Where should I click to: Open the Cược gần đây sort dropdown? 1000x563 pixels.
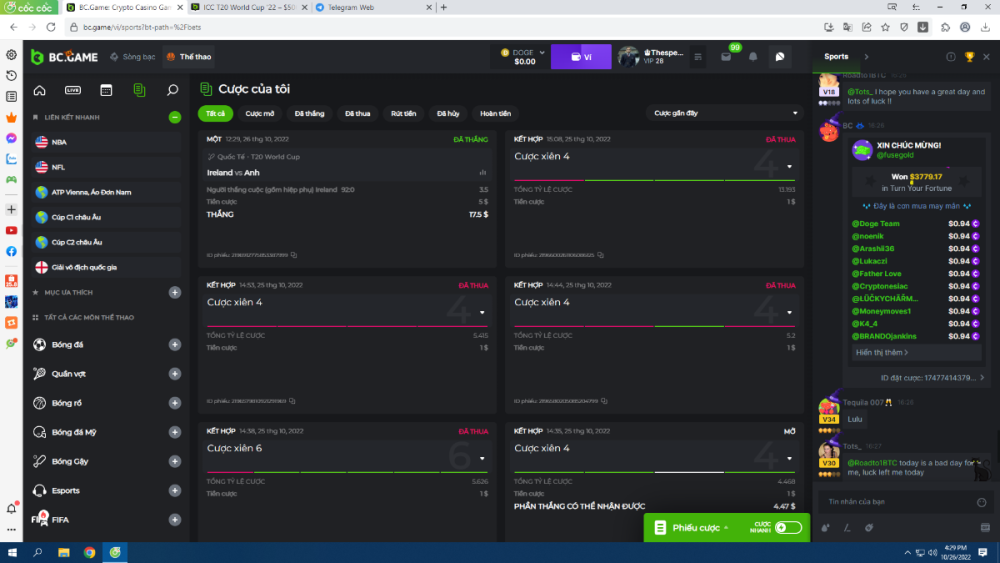[x=725, y=113]
